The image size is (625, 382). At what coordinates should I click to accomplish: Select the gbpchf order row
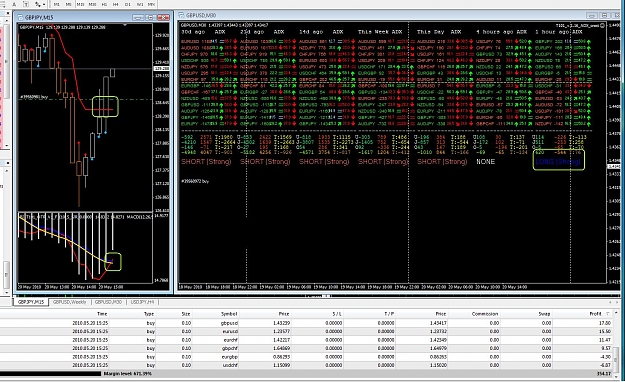coord(306,348)
